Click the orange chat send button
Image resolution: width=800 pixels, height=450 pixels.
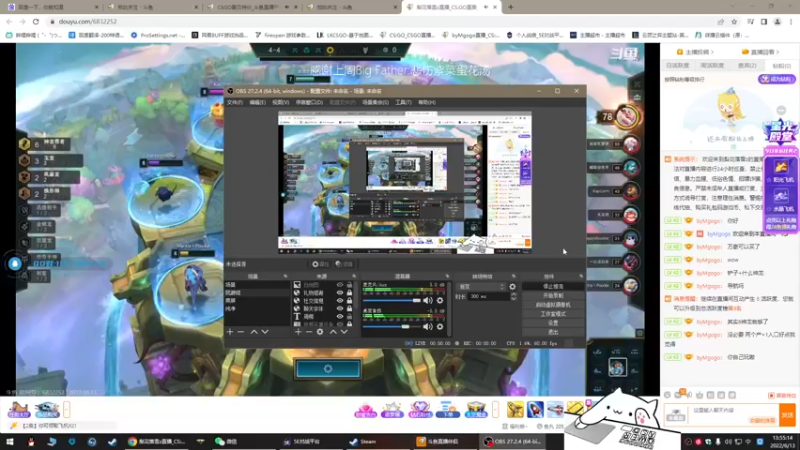coord(787,415)
